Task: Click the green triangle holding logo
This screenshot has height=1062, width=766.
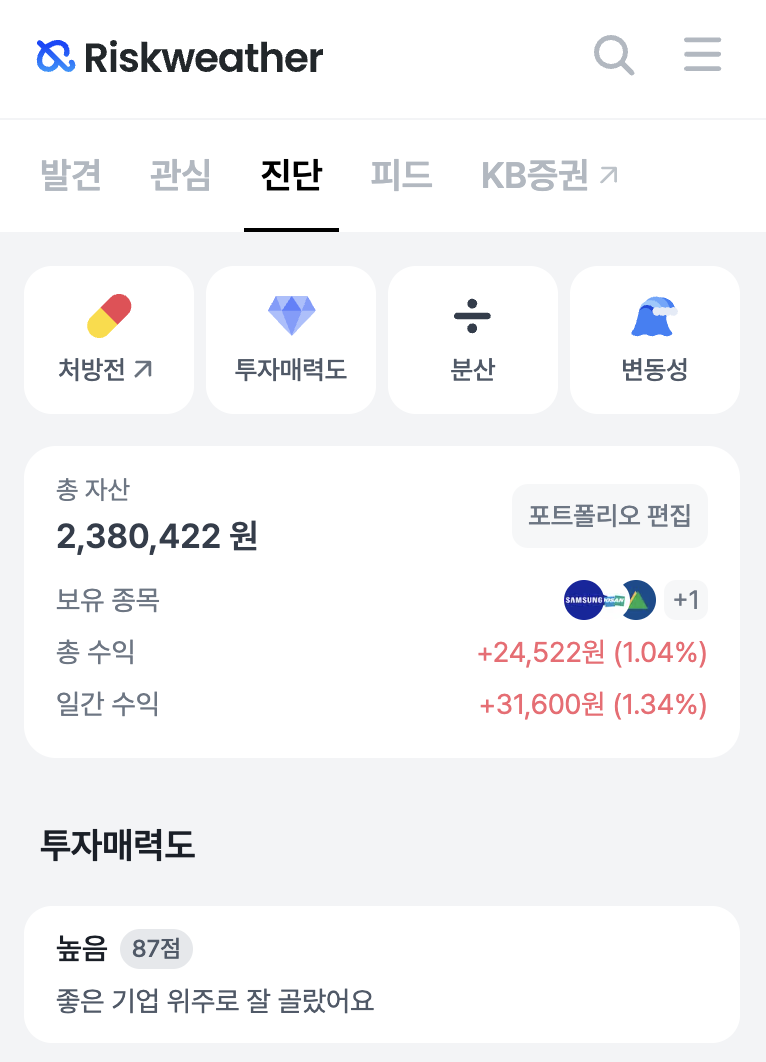Action: click(x=637, y=600)
